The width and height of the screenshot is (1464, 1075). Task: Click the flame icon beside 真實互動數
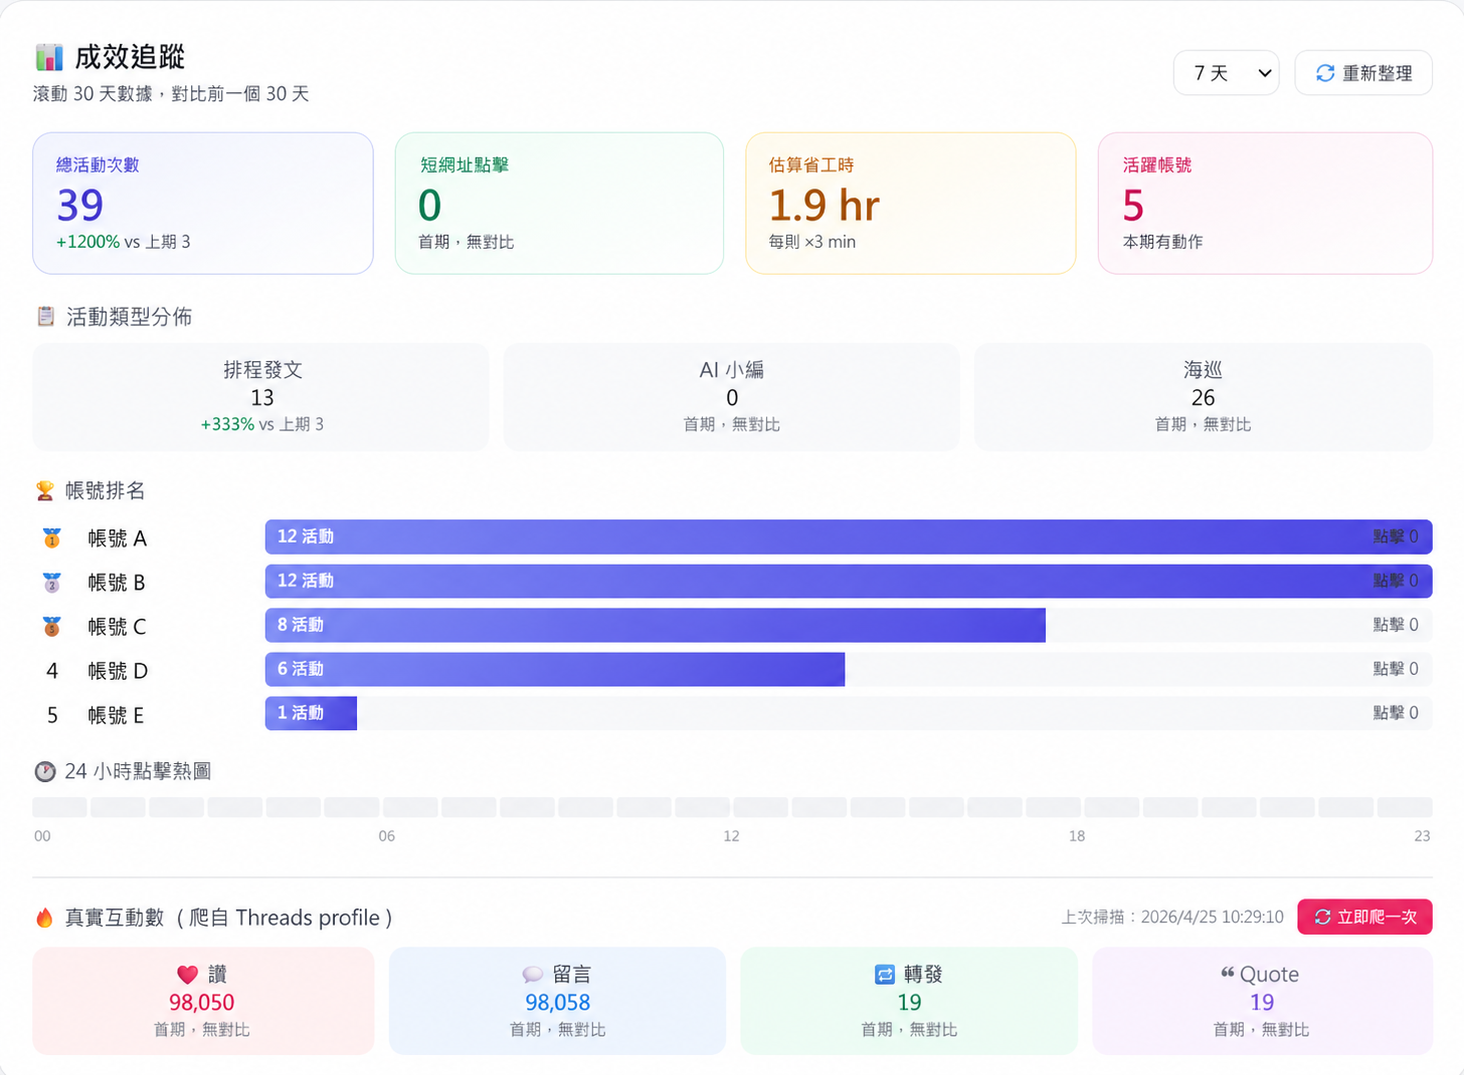point(44,918)
